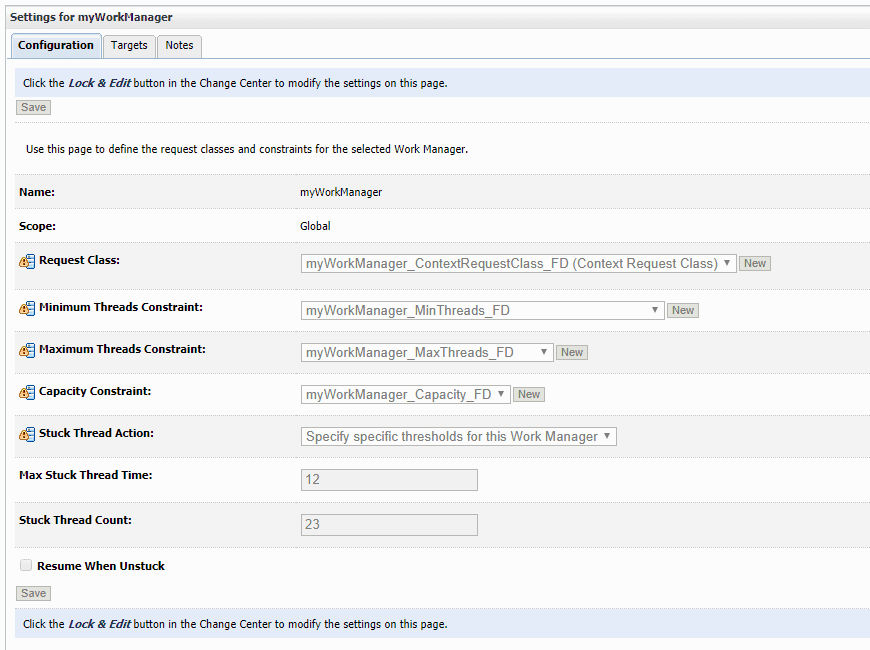Viewport: 870px width, 650px height.
Task: Open the Request Class dropdown
Action: coord(518,264)
